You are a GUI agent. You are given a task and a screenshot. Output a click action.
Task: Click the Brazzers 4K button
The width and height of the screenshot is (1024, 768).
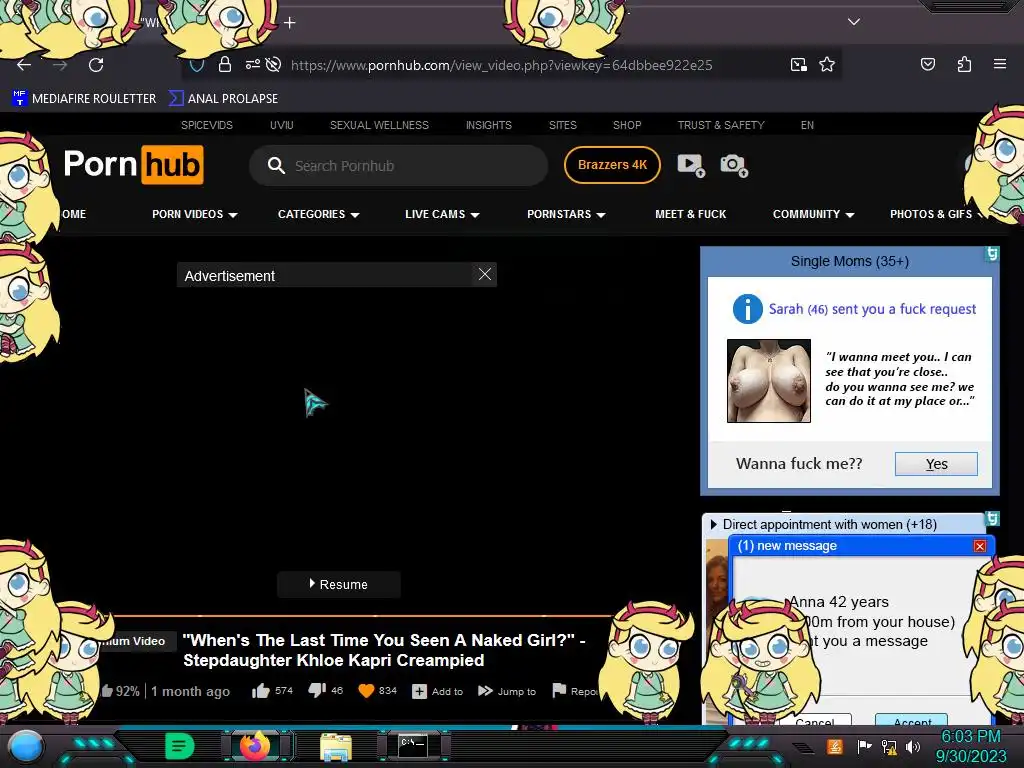pos(612,165)
